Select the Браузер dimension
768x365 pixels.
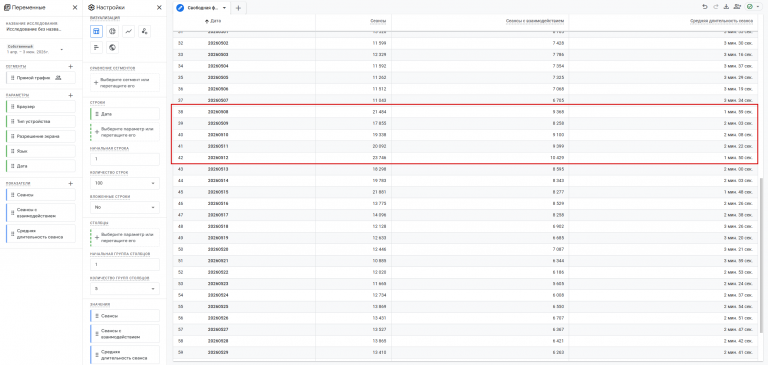coord(41,106)
